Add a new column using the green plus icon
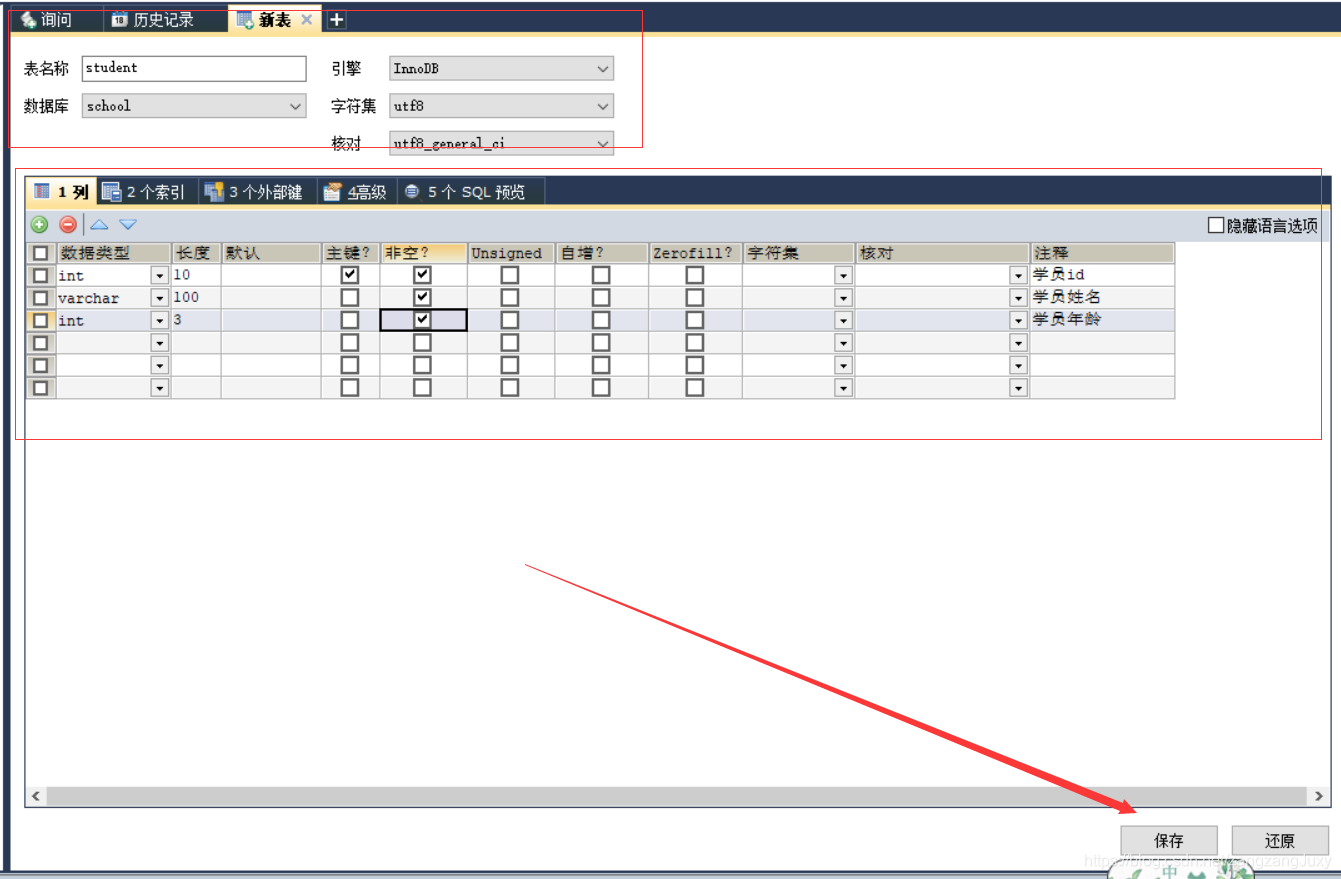 38,224
